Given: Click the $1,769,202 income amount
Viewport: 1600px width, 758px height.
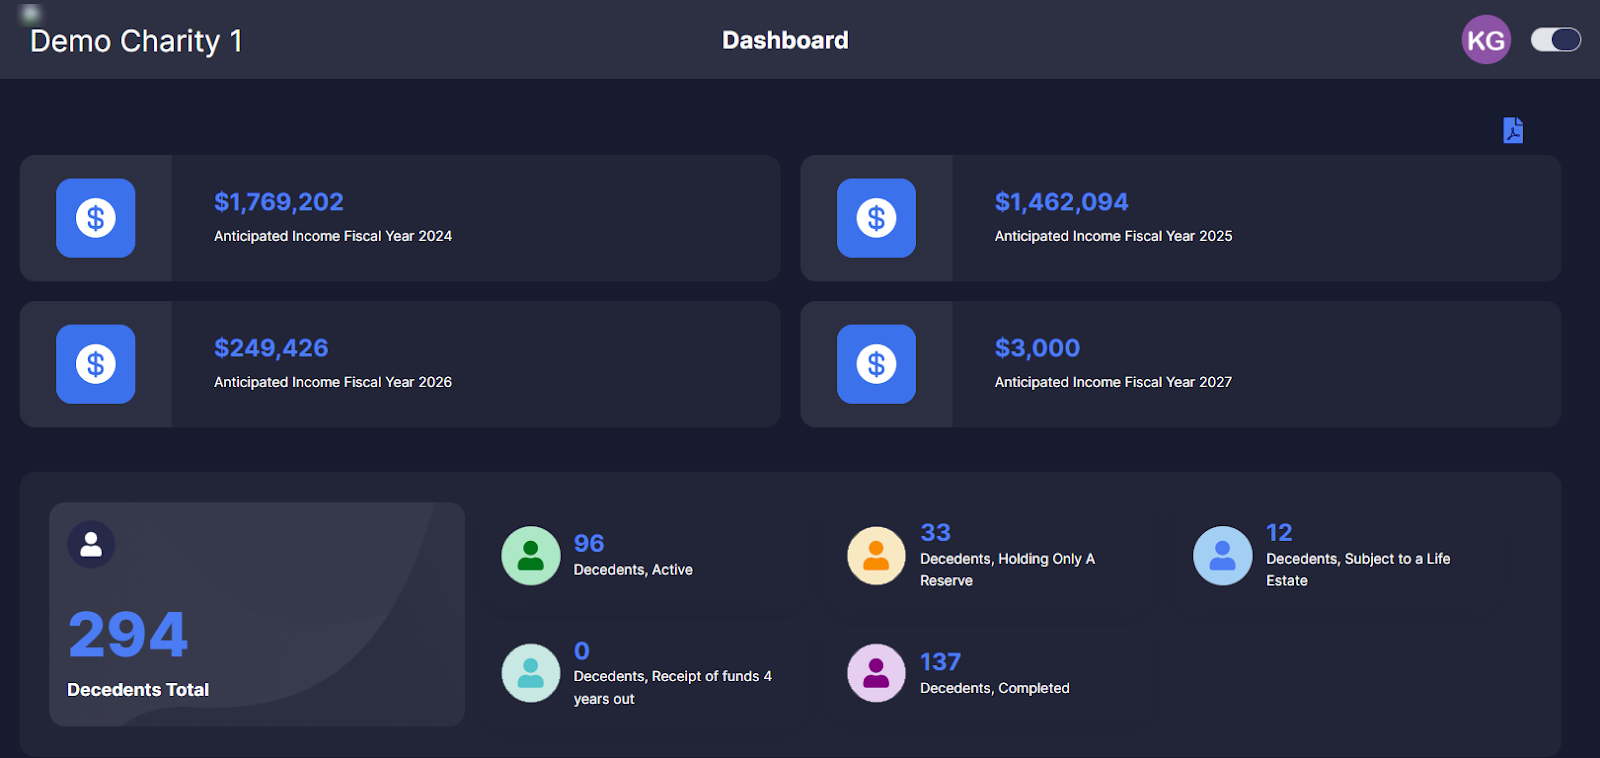Looking at the screenshot, I should pyautogui.click(x=279, y=202).
